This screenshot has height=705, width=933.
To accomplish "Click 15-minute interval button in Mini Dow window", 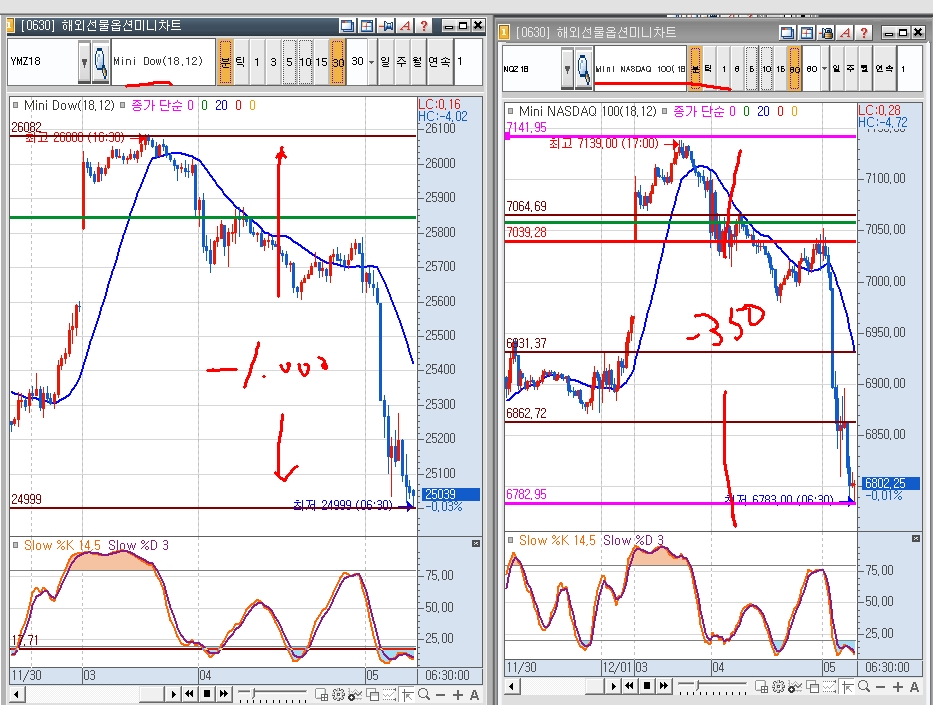I will pyautogui.click(x=321, y=62).
